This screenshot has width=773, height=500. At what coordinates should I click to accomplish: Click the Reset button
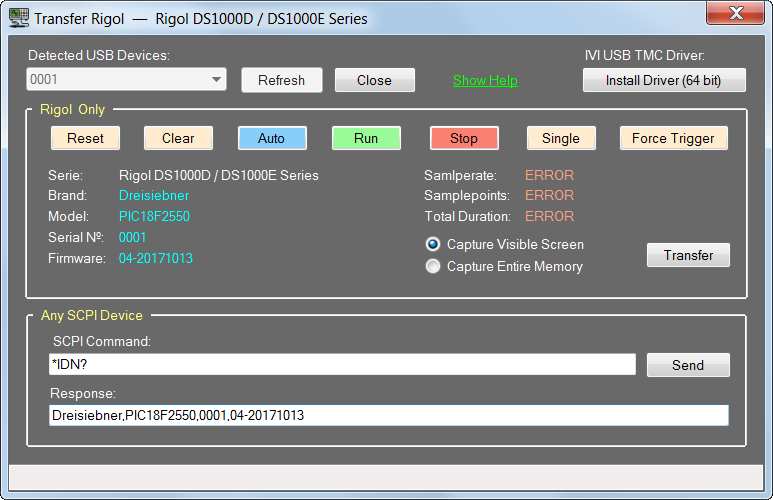click(85, 138)
